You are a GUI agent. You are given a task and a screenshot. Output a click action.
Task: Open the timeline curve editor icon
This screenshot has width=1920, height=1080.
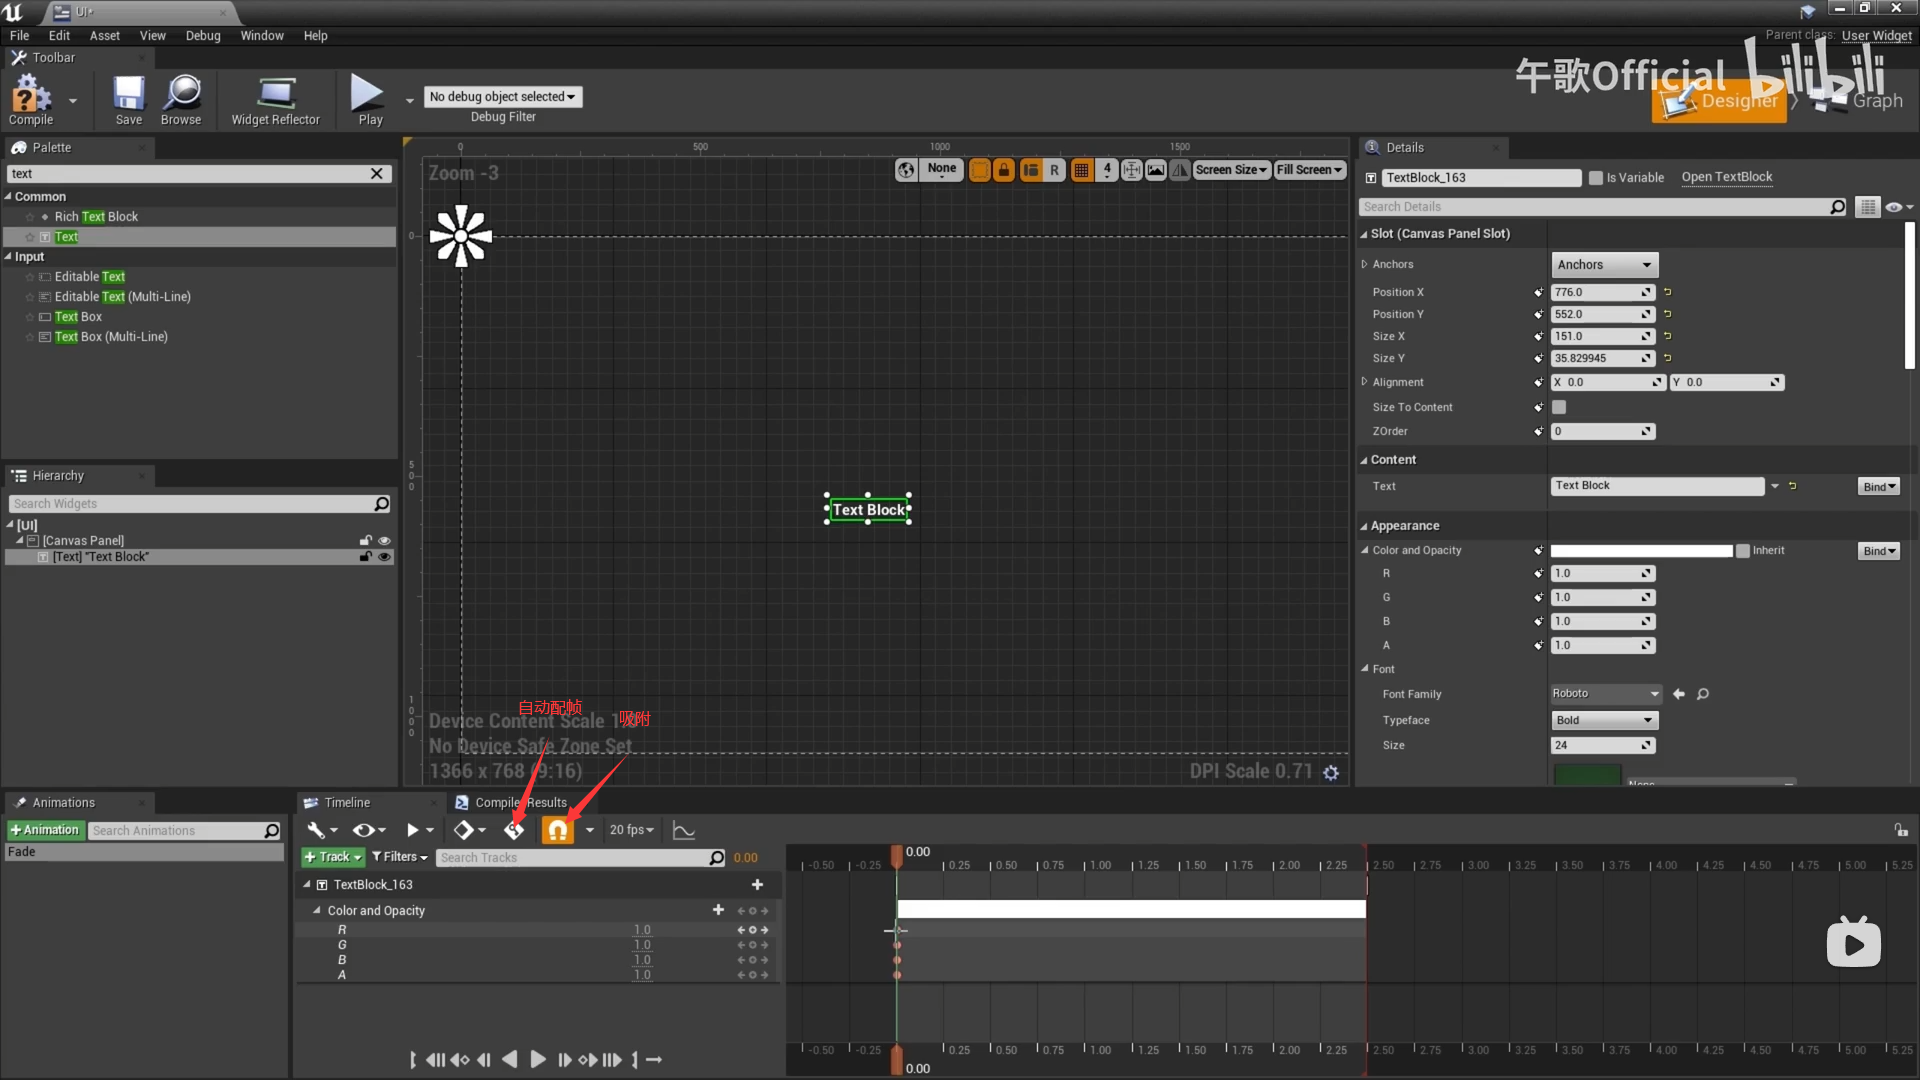[x=684, y=830]
